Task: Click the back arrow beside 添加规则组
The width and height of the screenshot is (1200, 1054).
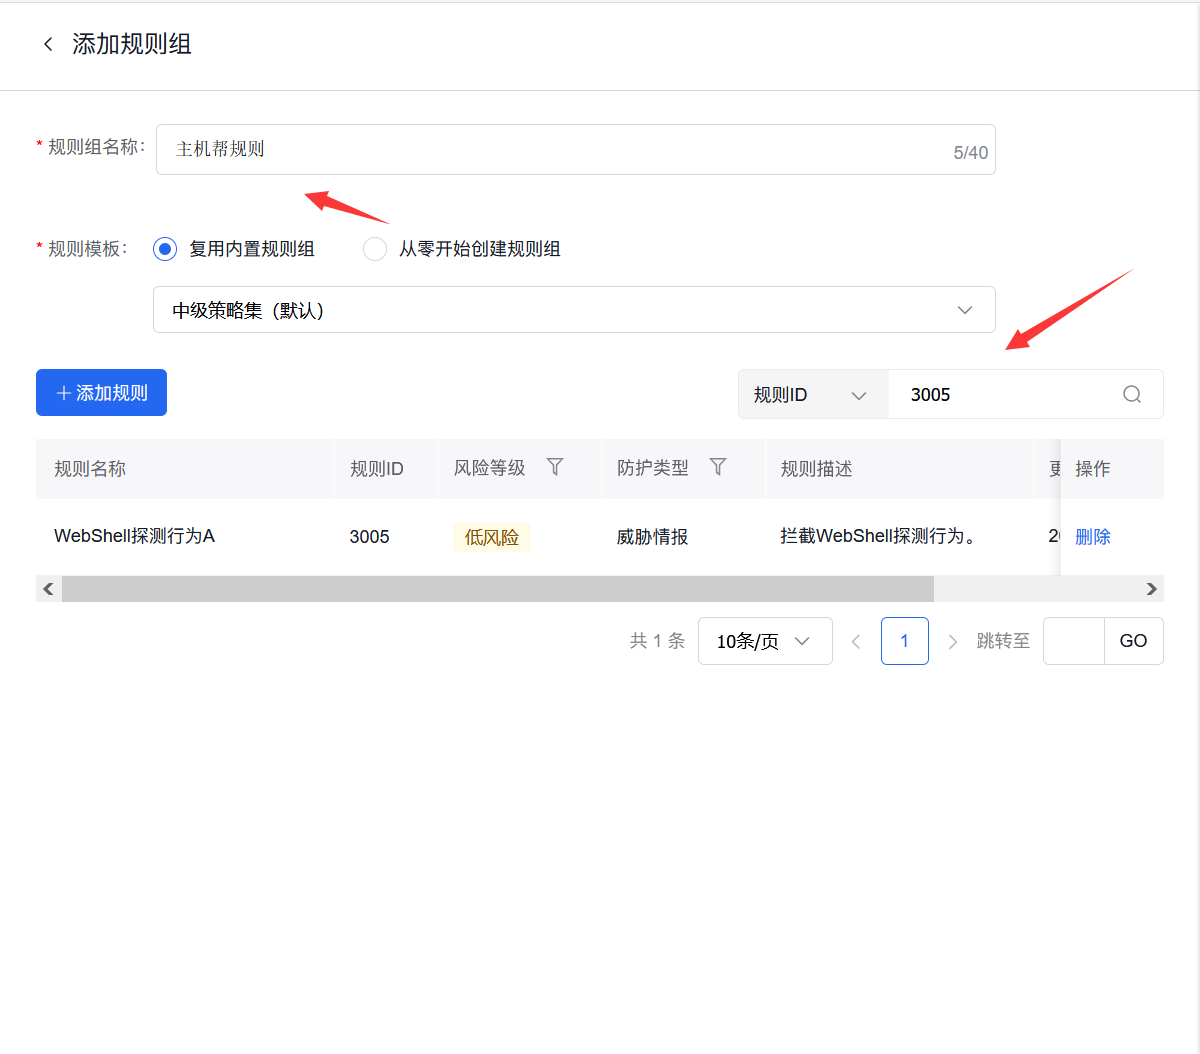Action: [x=48, y=44]
